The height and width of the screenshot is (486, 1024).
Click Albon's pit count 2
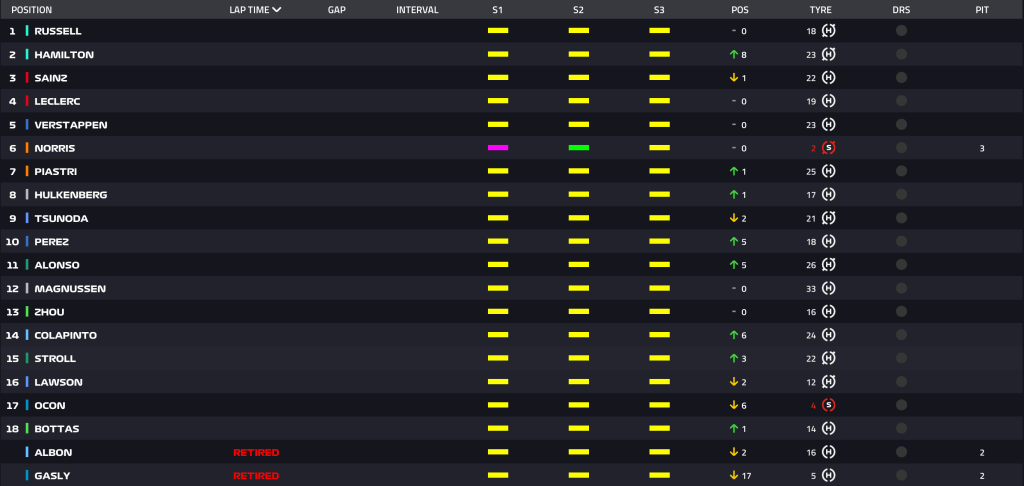click(x=982, y=452)
